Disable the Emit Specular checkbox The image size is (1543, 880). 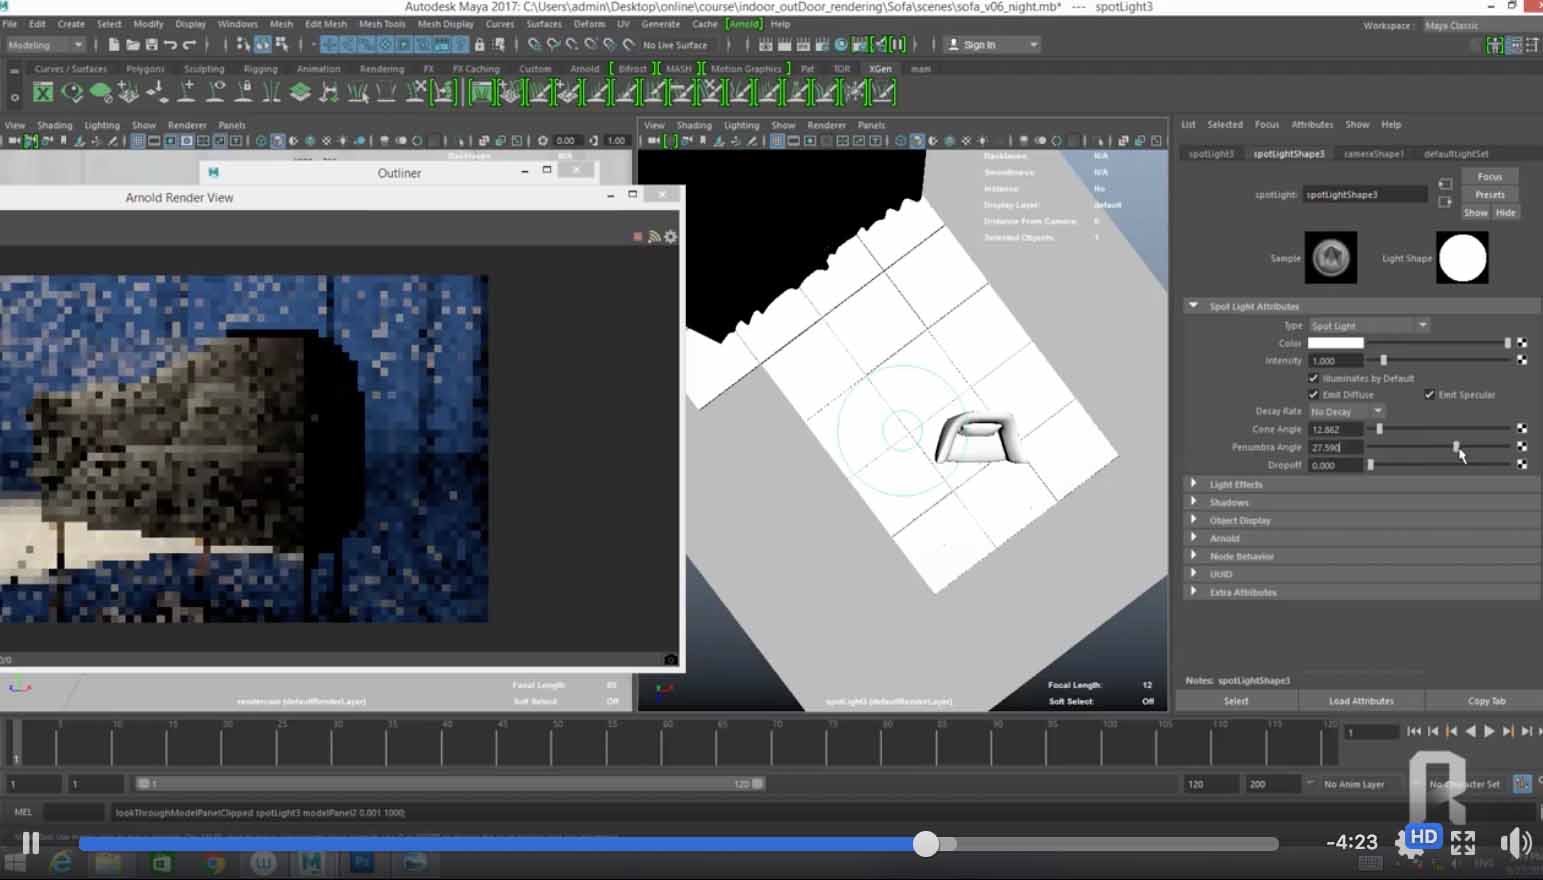tap(1429, 395)
